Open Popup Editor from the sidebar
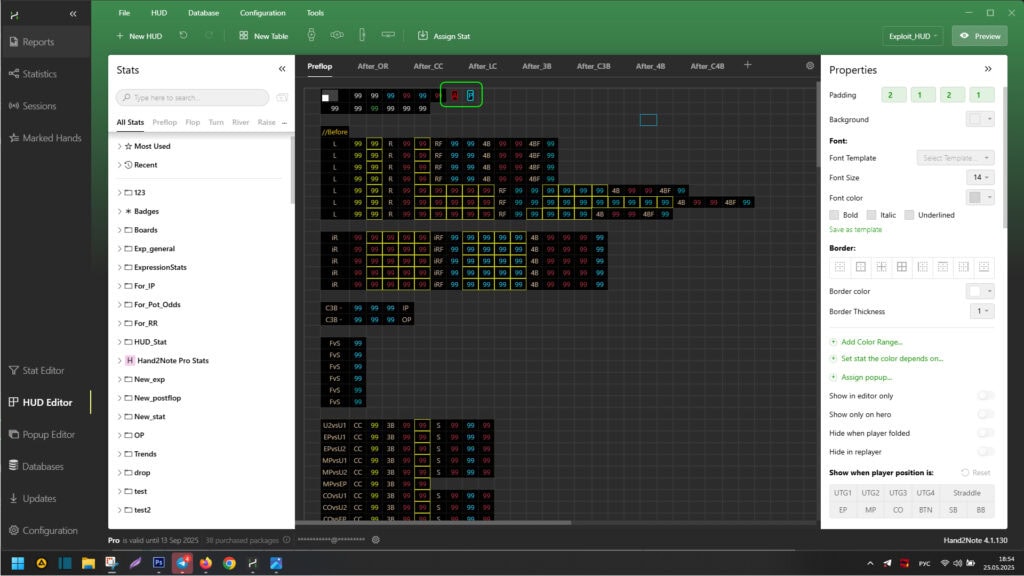 pyautogui.click(x=49, y=435)
